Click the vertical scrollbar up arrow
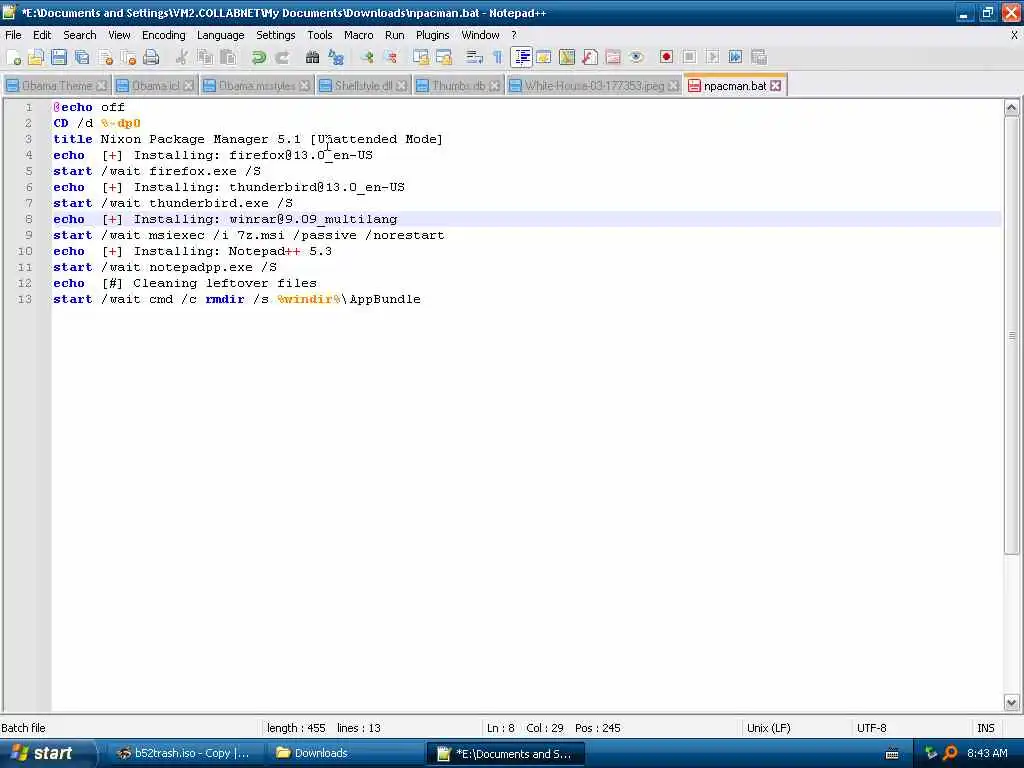1024x768 pixels. pyautogui.click(x=1012, y=108)
